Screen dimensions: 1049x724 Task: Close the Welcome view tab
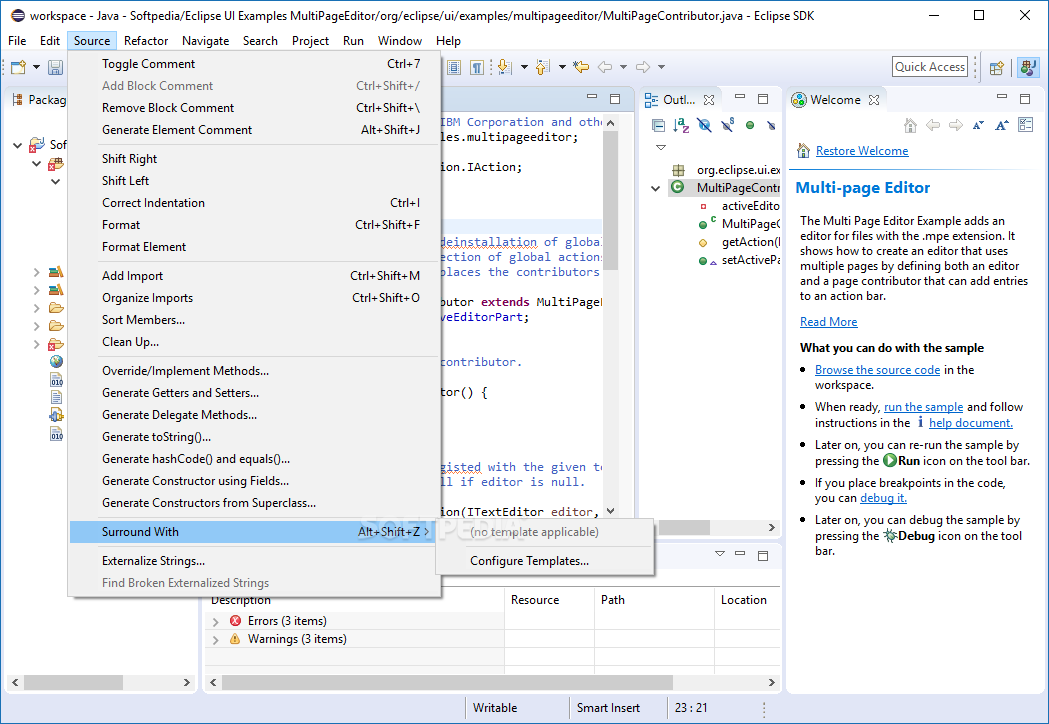[x=874, y=100]
